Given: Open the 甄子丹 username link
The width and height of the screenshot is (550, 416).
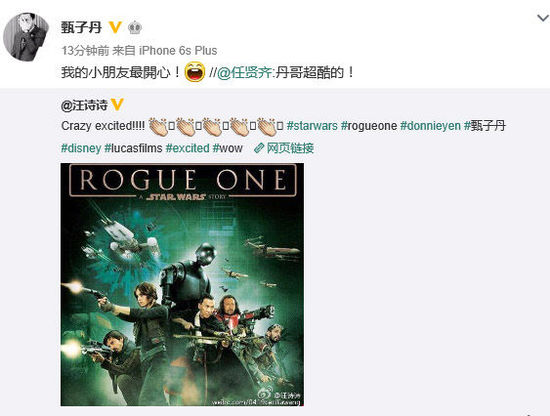Looking at the screenshot, I should click(x=81, y=27).
